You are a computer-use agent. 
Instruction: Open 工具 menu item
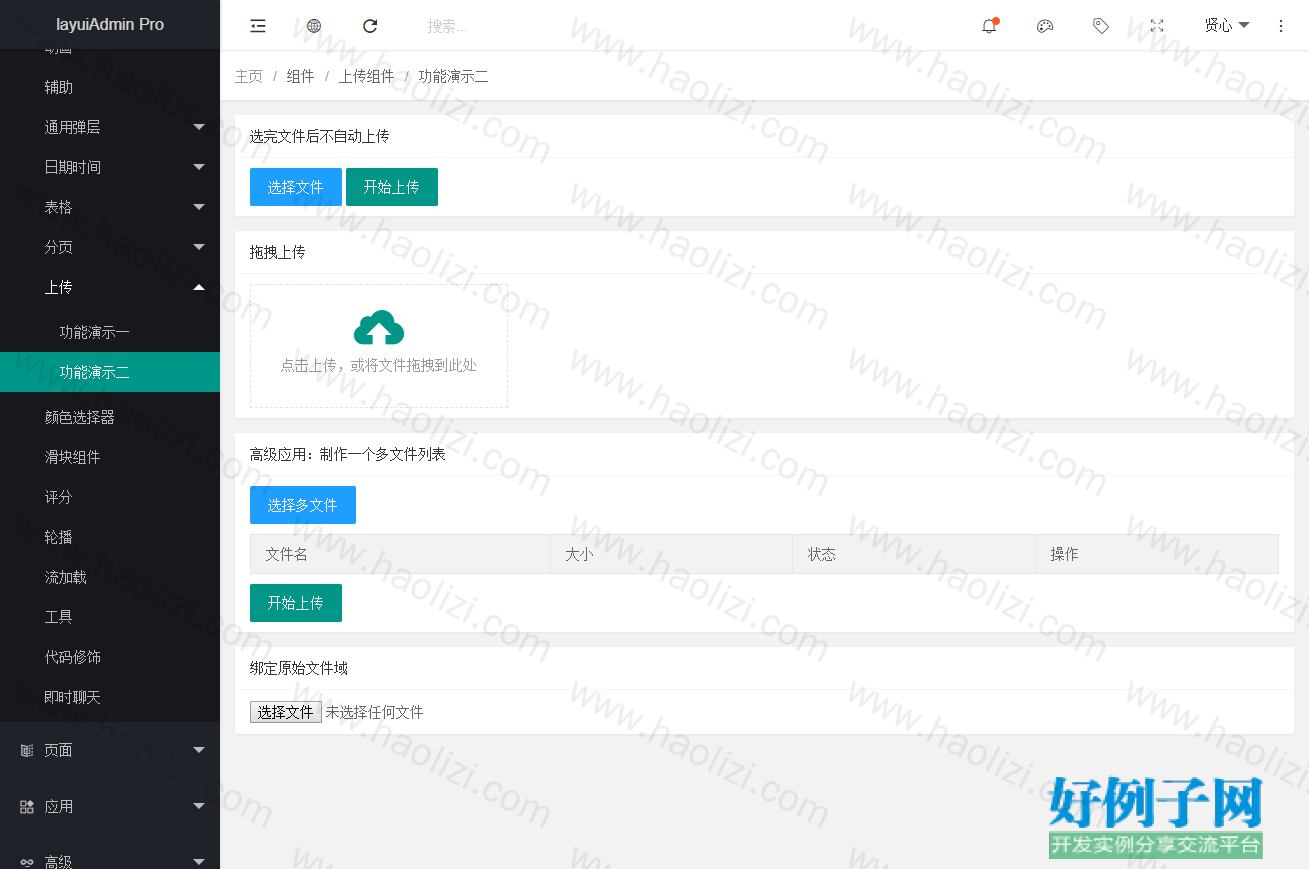pos(110,617)
